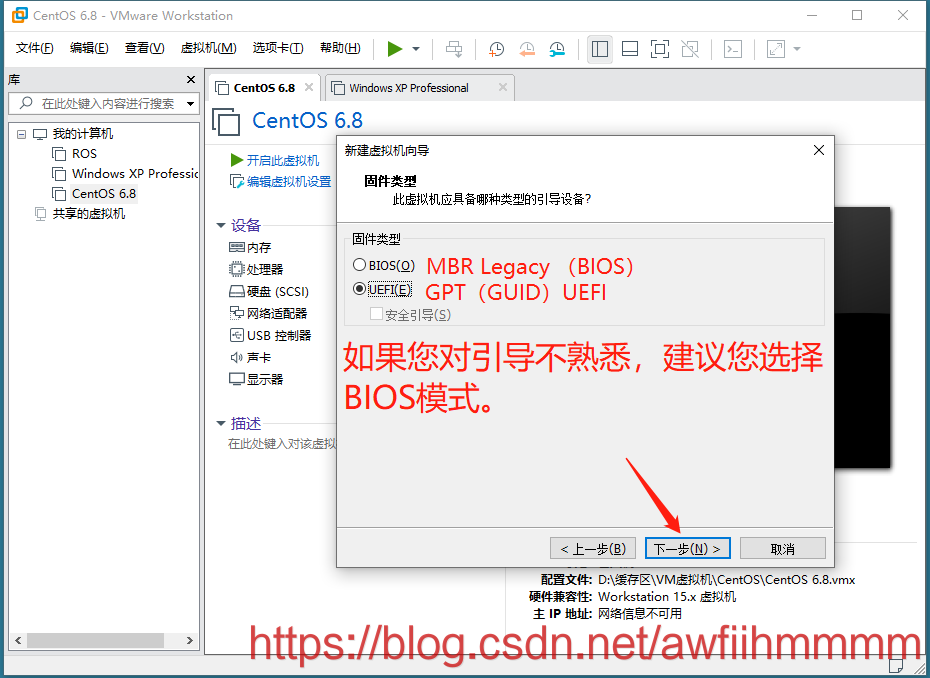930x678 pixels.
Task: Select the USB 控制器 device entry
Action: coord(270,335)
